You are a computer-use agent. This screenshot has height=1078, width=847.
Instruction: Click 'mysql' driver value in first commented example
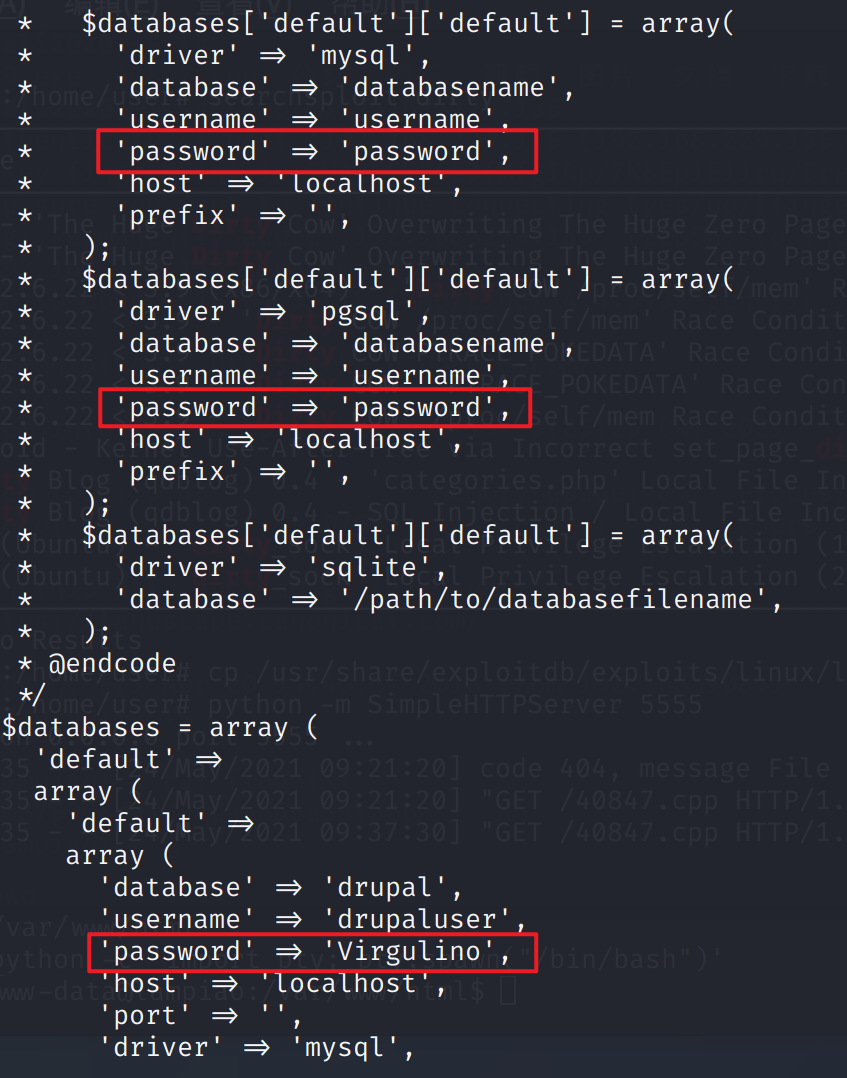pyautogui.click(x=371, y=55)
